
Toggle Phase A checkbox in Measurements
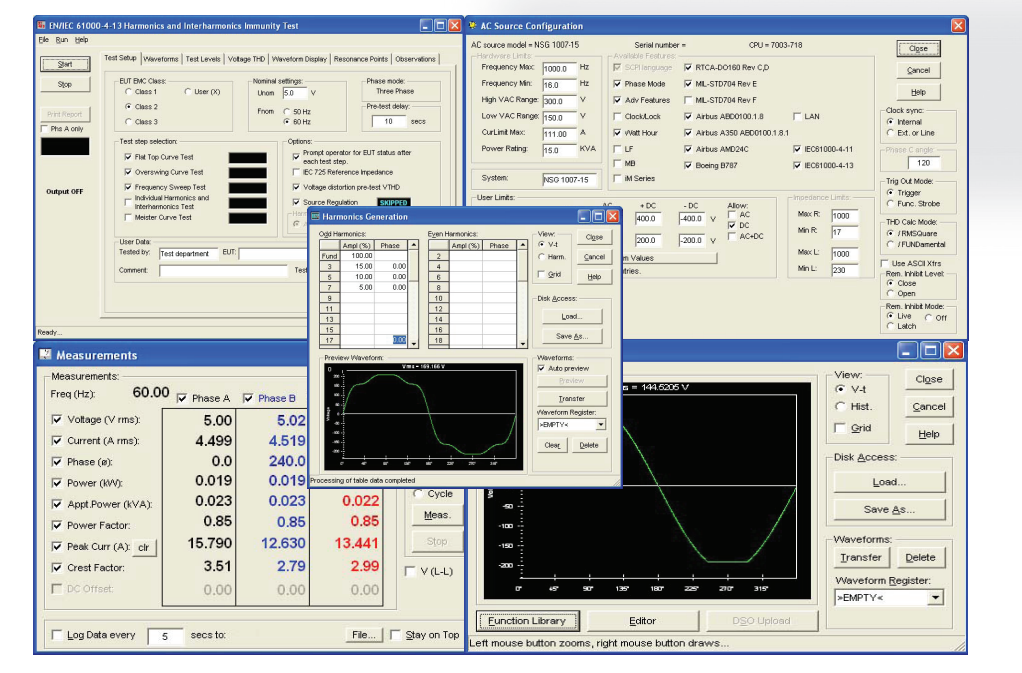click(182, 398)
